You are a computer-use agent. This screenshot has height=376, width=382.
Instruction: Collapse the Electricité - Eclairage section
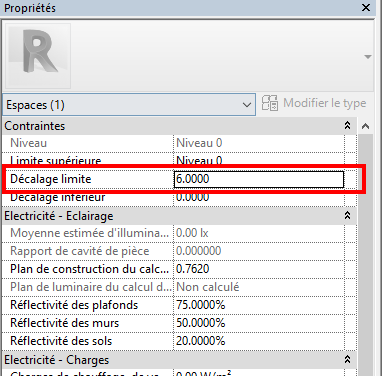tap(347, 216)
